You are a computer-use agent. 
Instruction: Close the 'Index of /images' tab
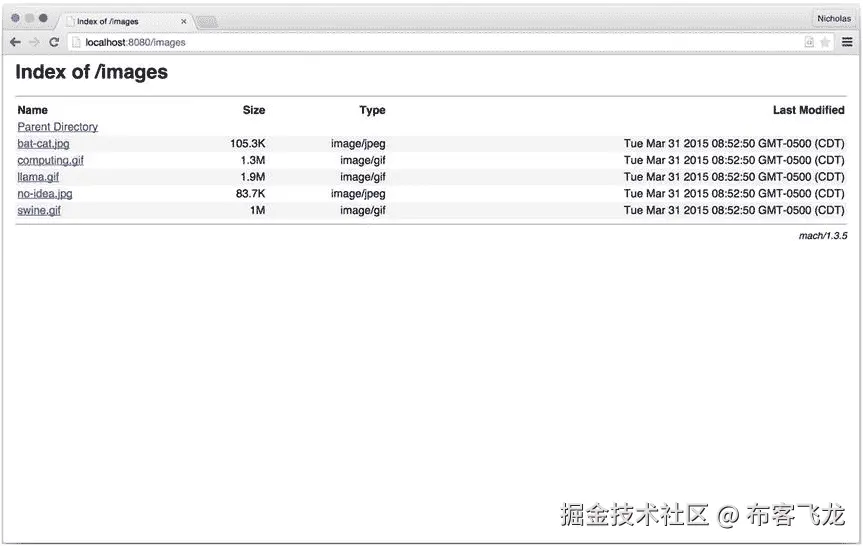tap(184, 21)
